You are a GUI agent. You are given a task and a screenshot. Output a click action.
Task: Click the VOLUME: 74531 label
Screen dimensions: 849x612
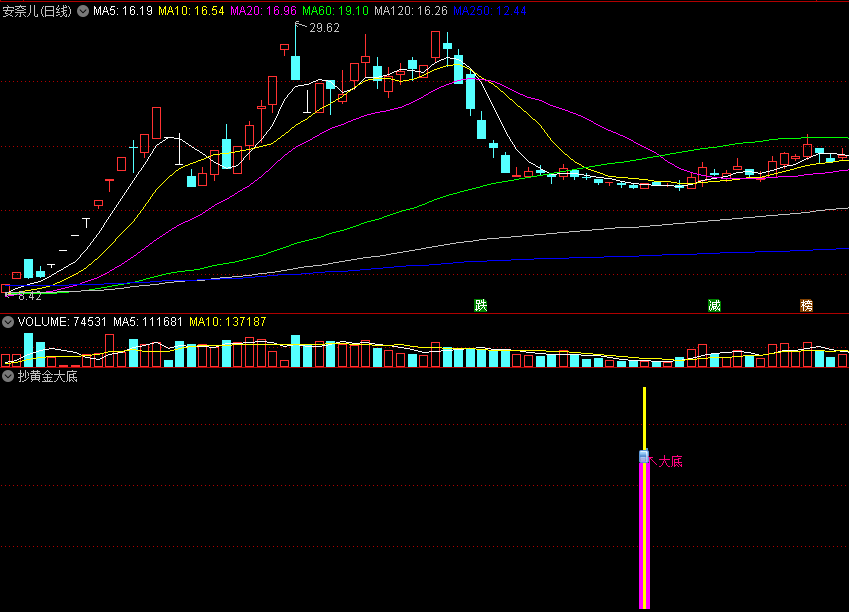pyautogui.click(x=62, y=322)
